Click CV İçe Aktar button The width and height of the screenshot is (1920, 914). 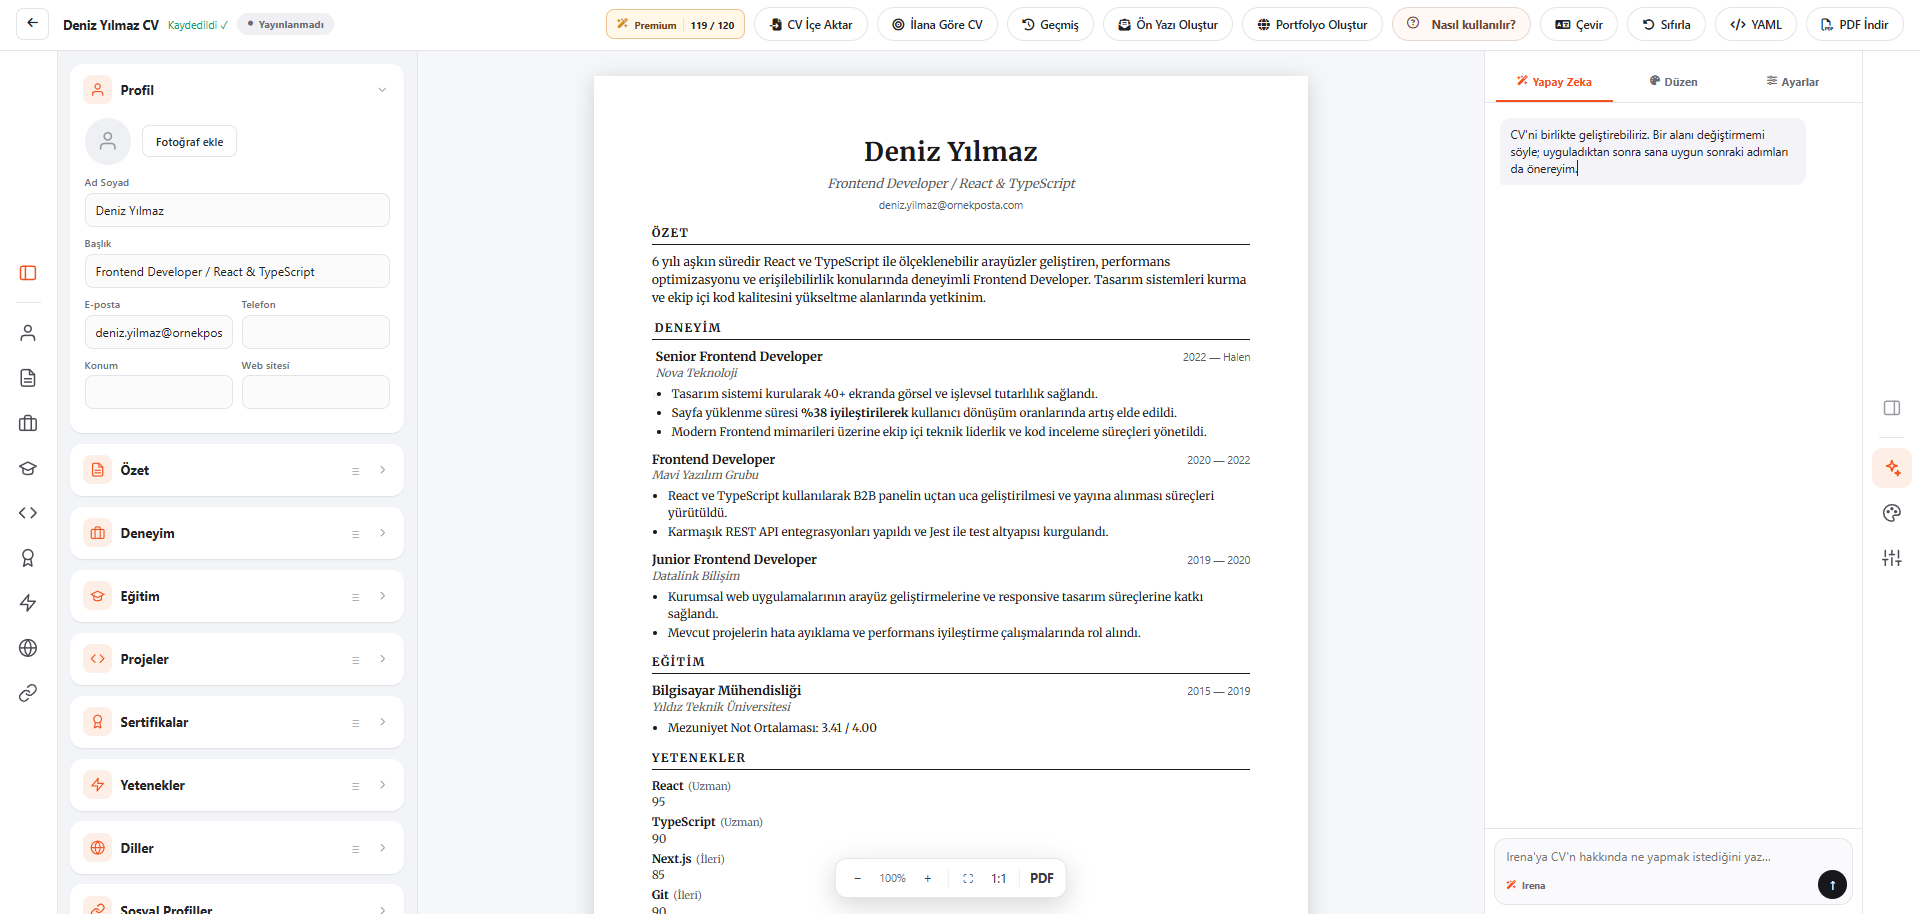pyautogui.click(x=811, y=24)
